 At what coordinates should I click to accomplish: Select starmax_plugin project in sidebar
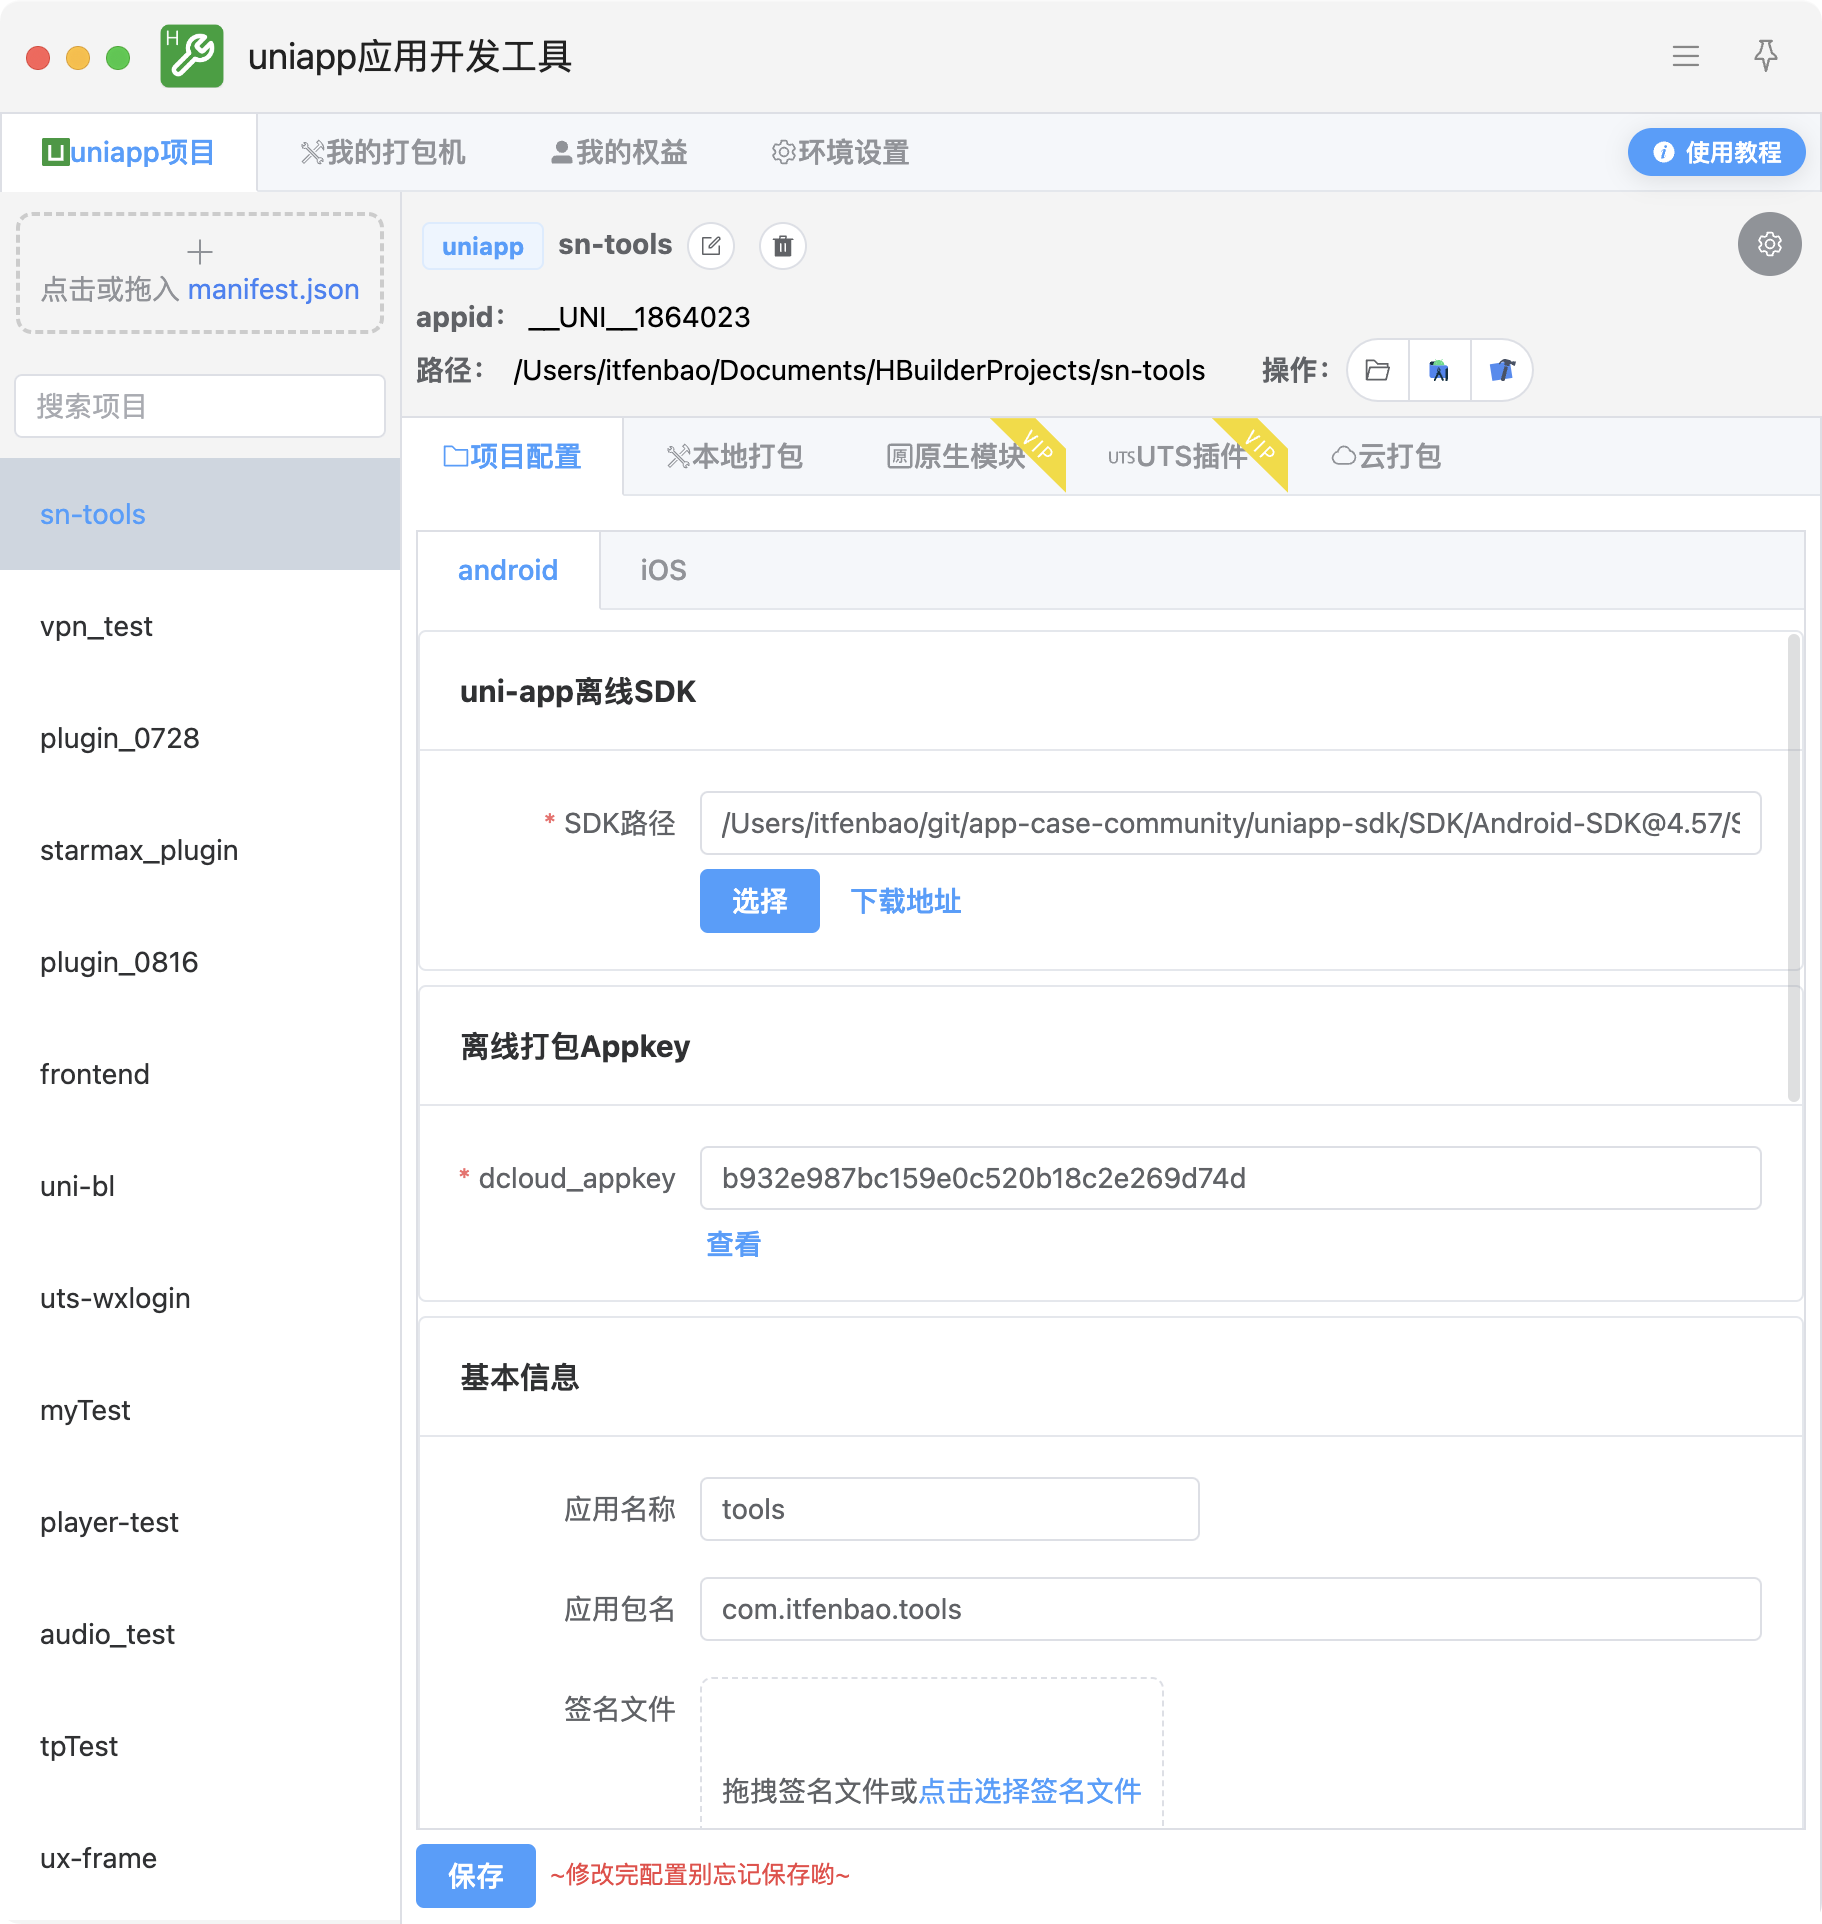pyautogui.click(x=200, y=850)
